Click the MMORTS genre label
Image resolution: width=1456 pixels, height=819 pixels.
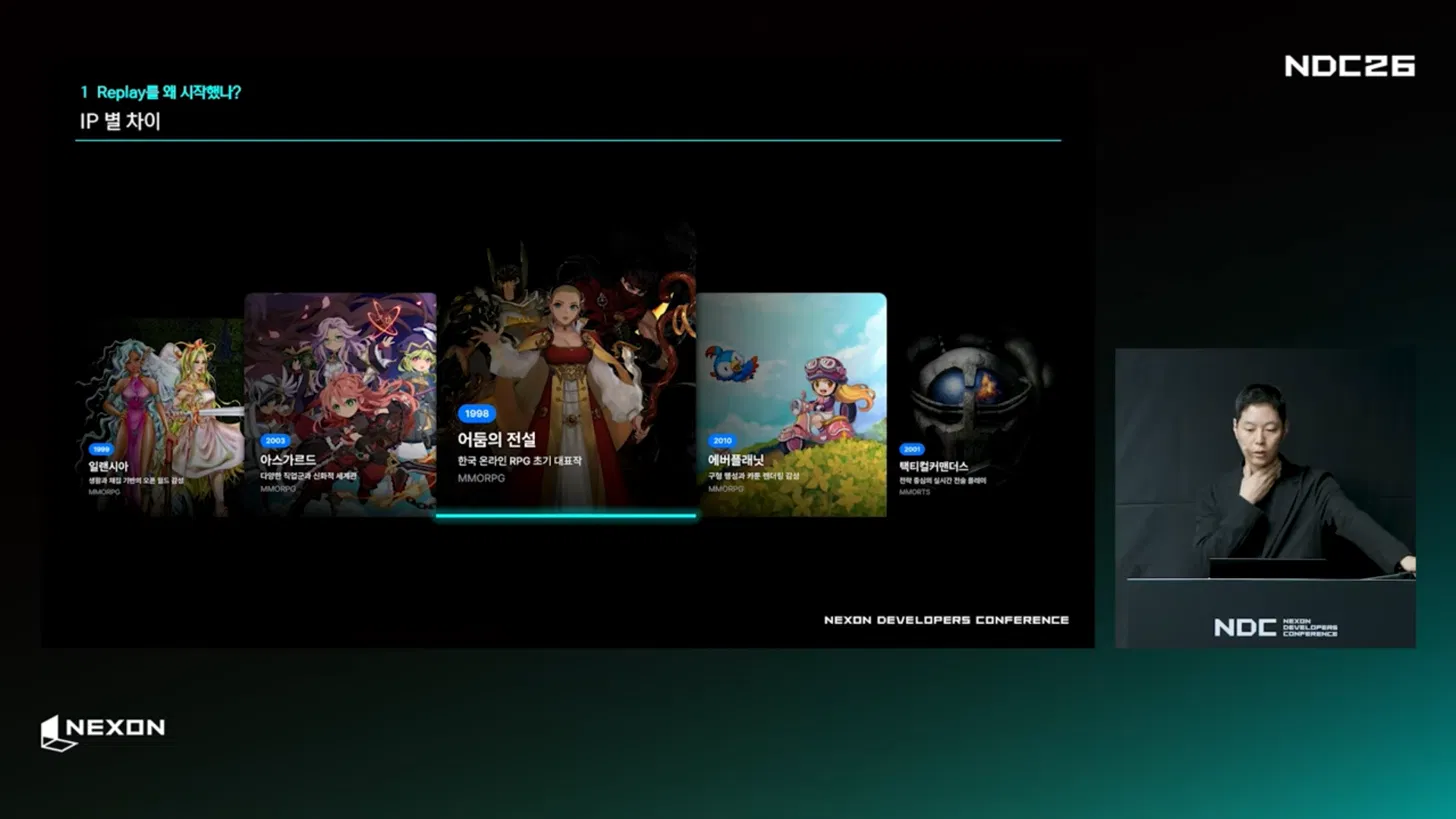[x=914, y=492]
